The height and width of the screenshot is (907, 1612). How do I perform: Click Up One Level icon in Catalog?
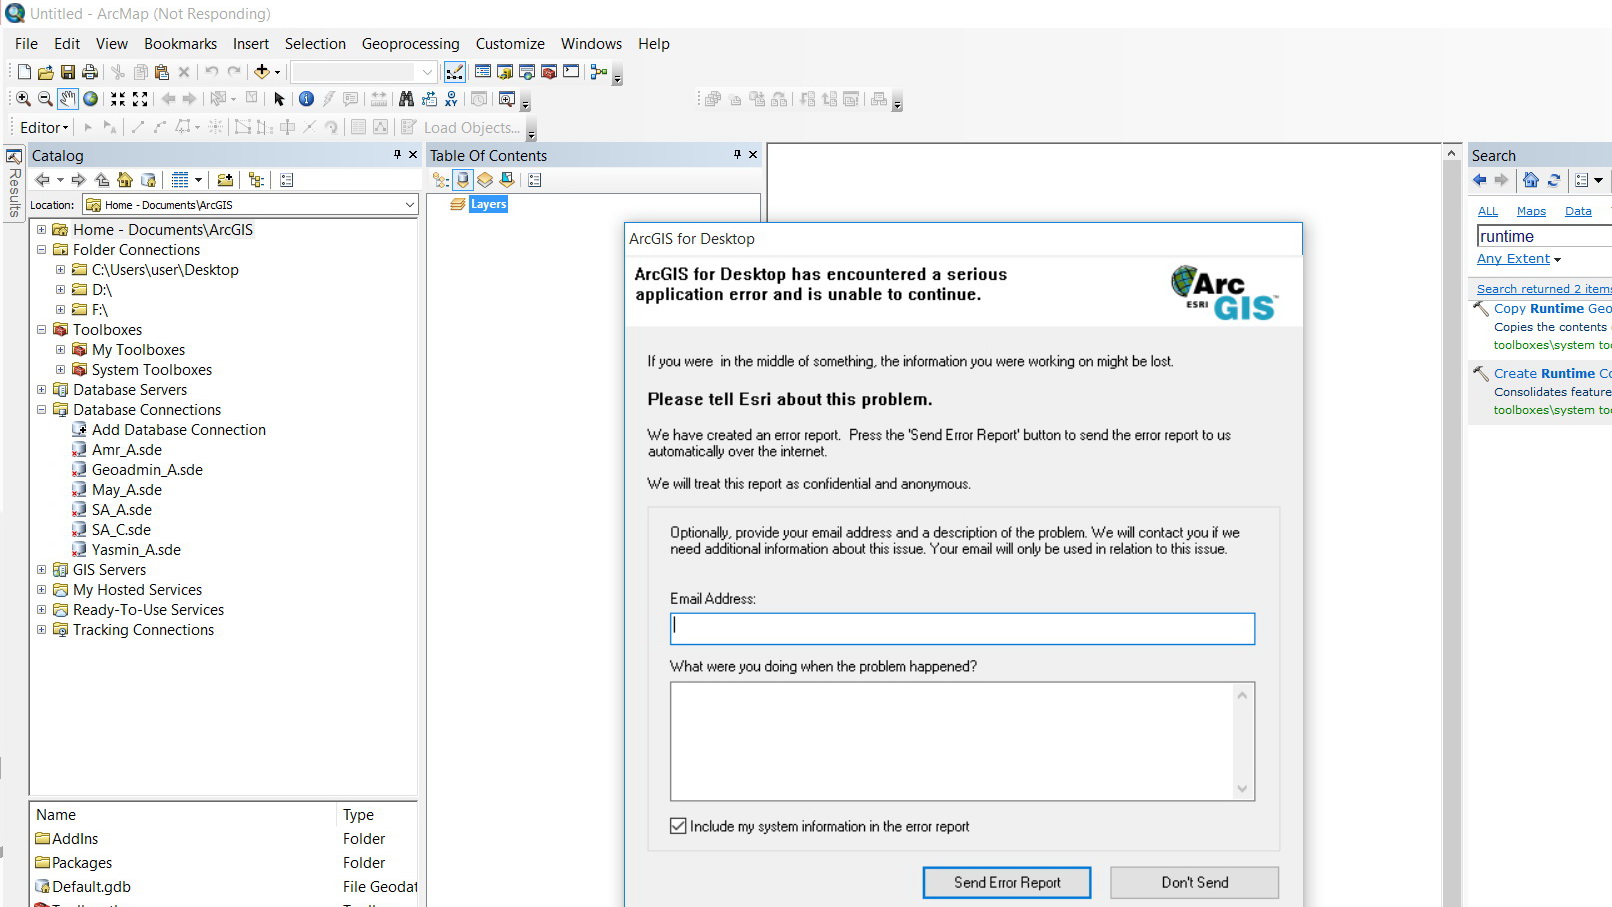coord(102,180)
